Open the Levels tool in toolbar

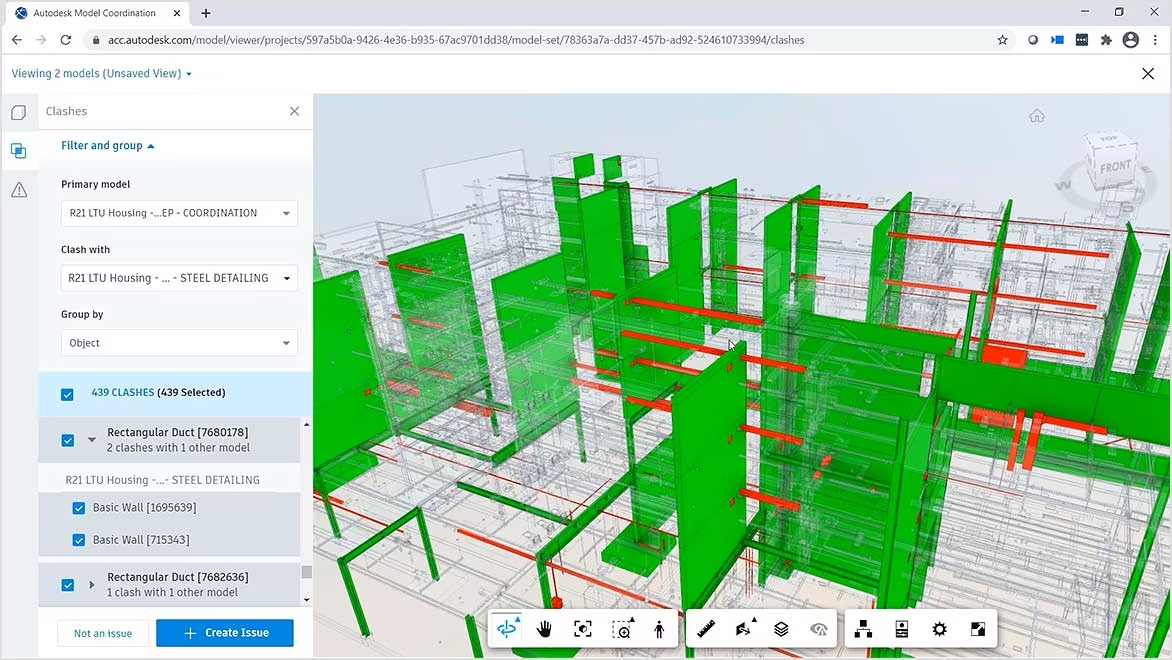click(781, 628)
